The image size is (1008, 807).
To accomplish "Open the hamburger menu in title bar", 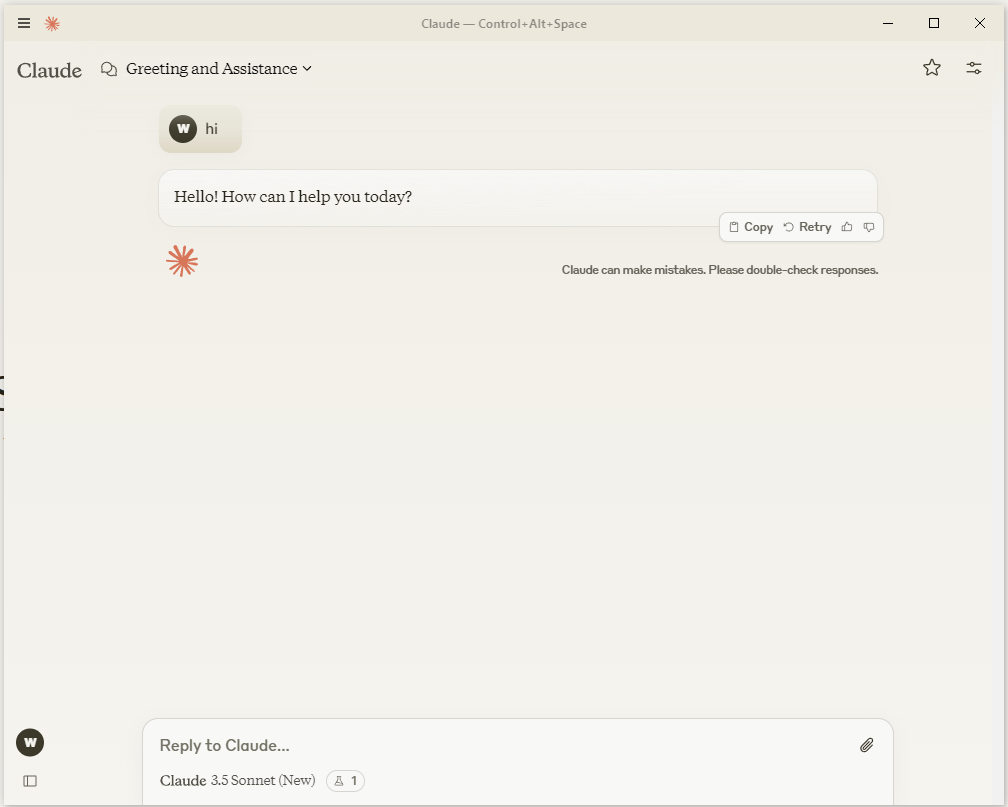I will click(x=24, y=23).
